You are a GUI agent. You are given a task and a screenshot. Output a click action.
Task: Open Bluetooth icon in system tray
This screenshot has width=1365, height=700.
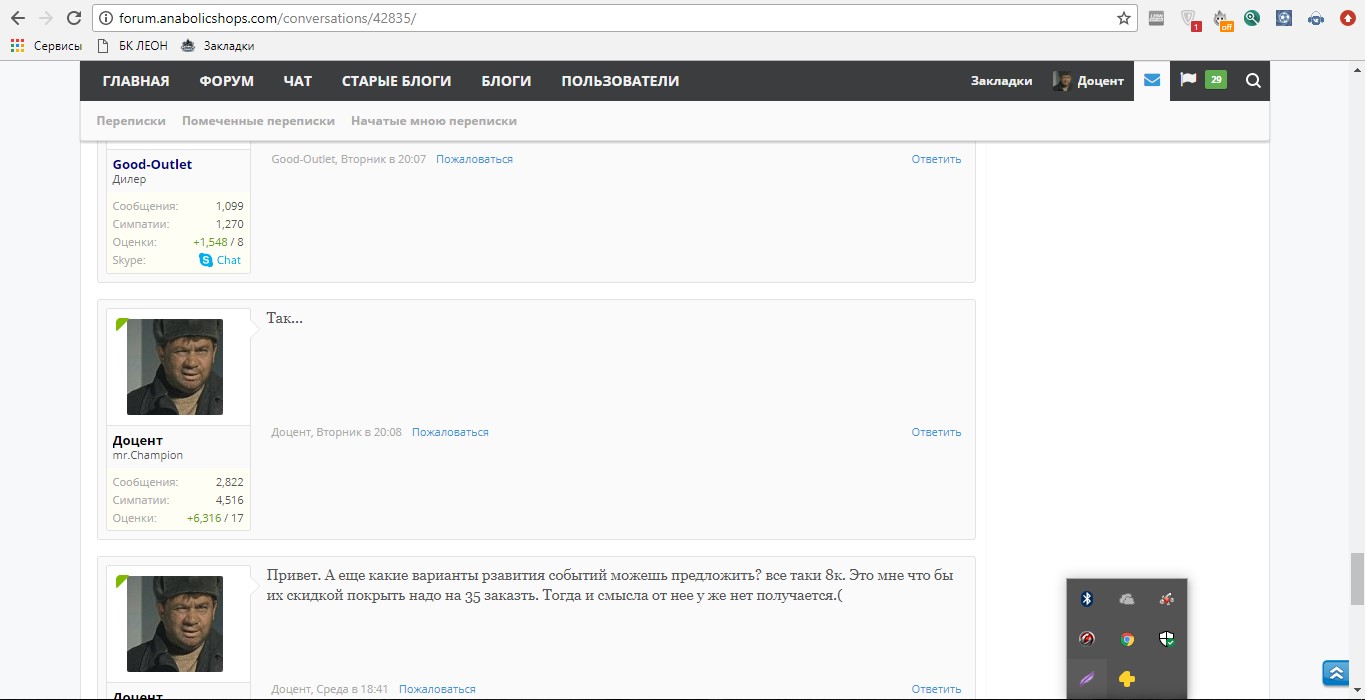(x=1087, y=599)
